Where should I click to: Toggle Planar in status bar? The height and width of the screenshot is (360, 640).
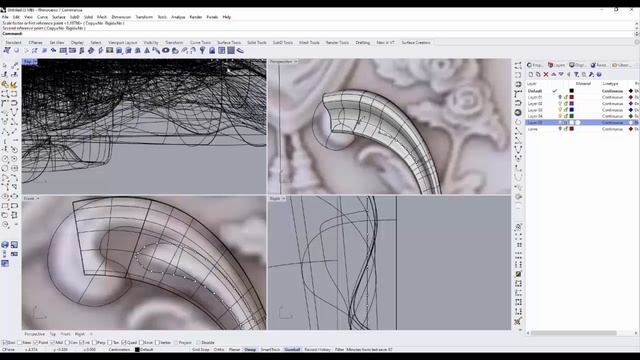click(x=234, y=350)
